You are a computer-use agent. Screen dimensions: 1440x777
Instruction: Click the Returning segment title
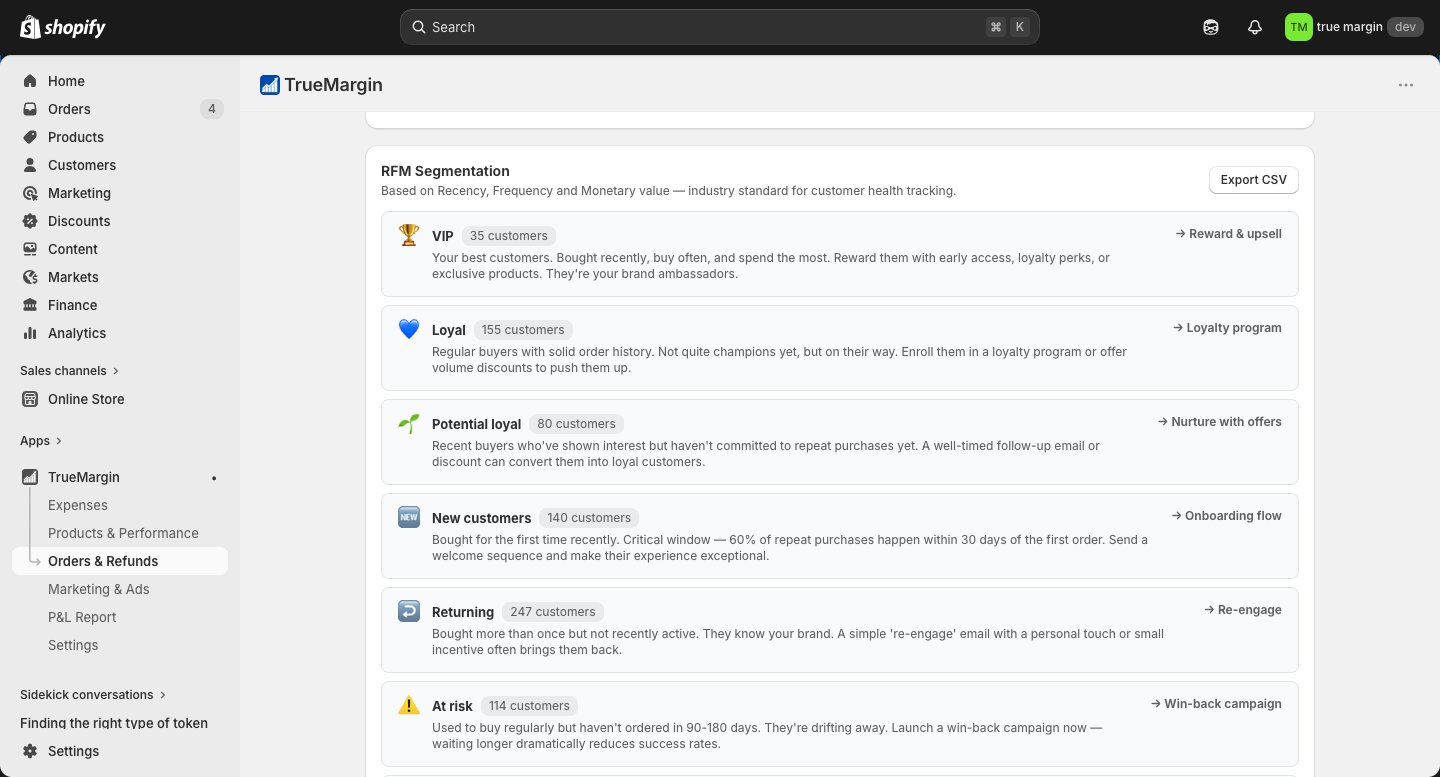(x=463, y=612)
